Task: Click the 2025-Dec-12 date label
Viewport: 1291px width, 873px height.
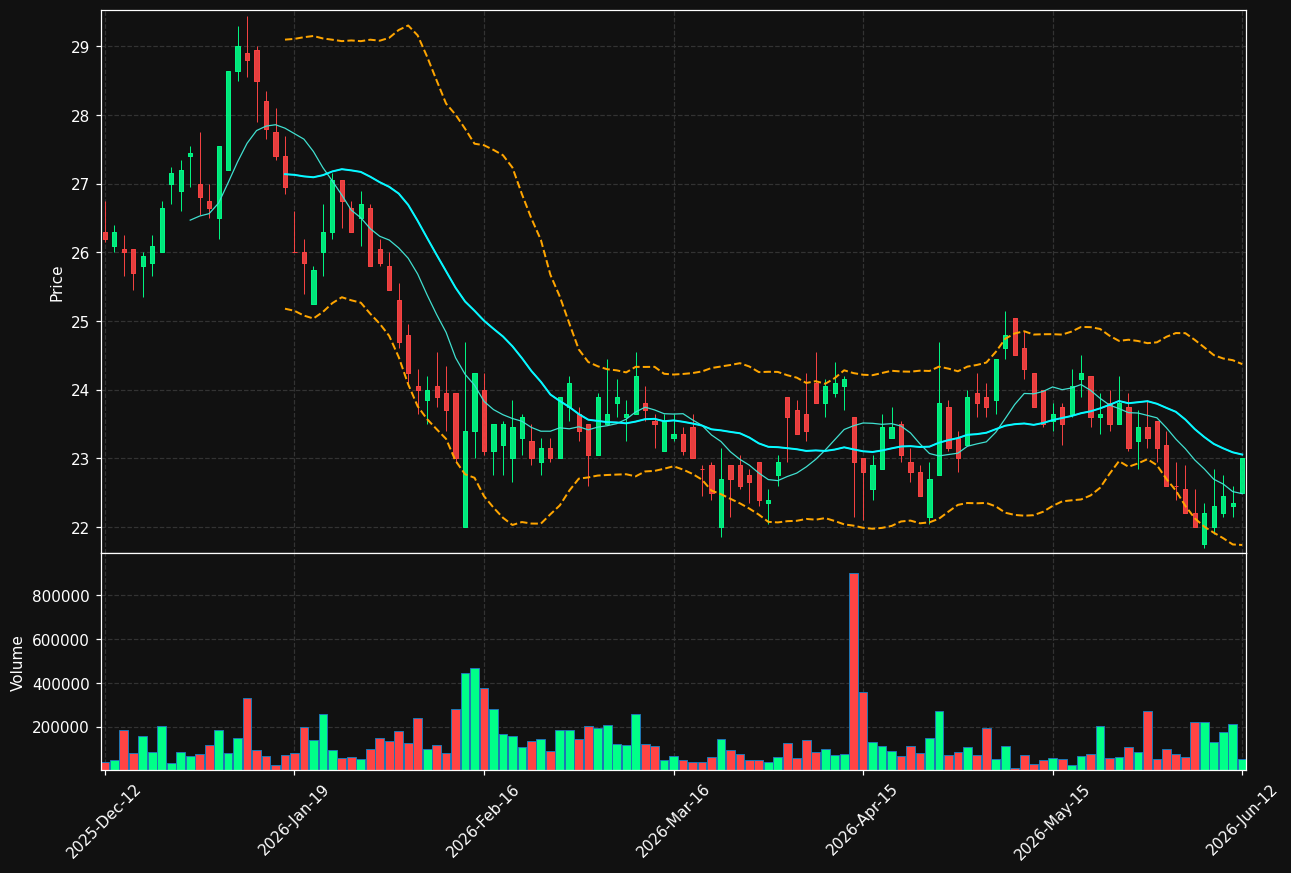Action: [x=104, y=822]
